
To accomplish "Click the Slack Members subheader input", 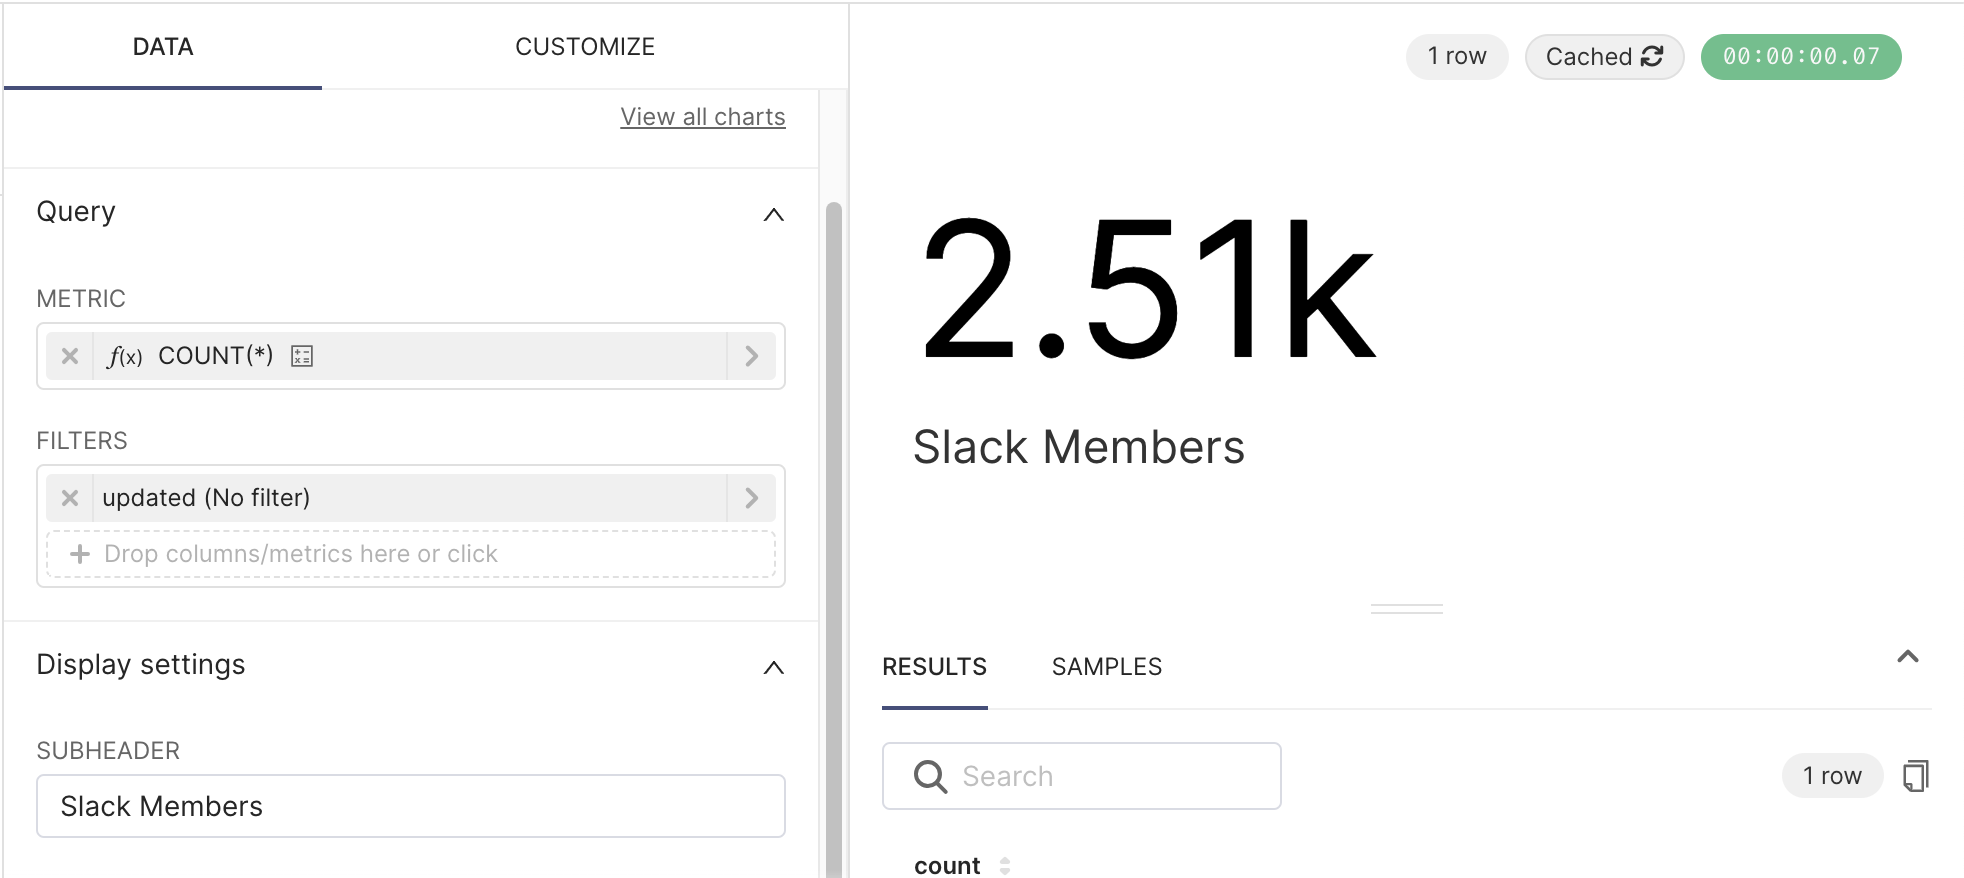I will [x=411, y=806].
